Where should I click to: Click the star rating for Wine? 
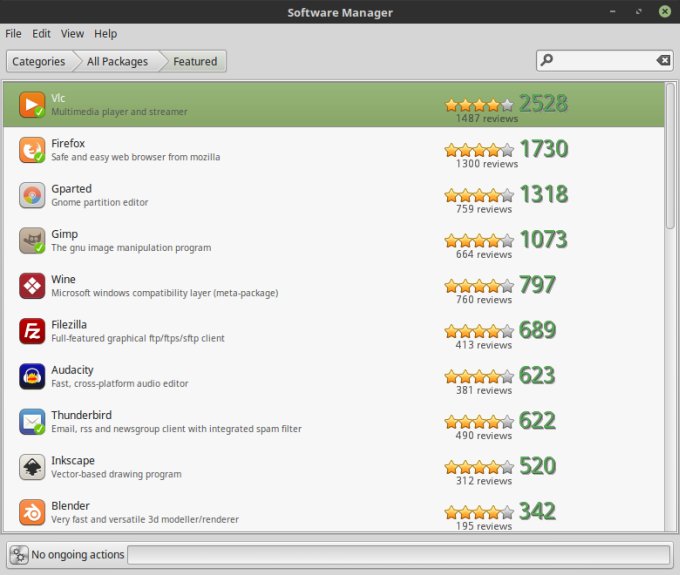point(479,286)
